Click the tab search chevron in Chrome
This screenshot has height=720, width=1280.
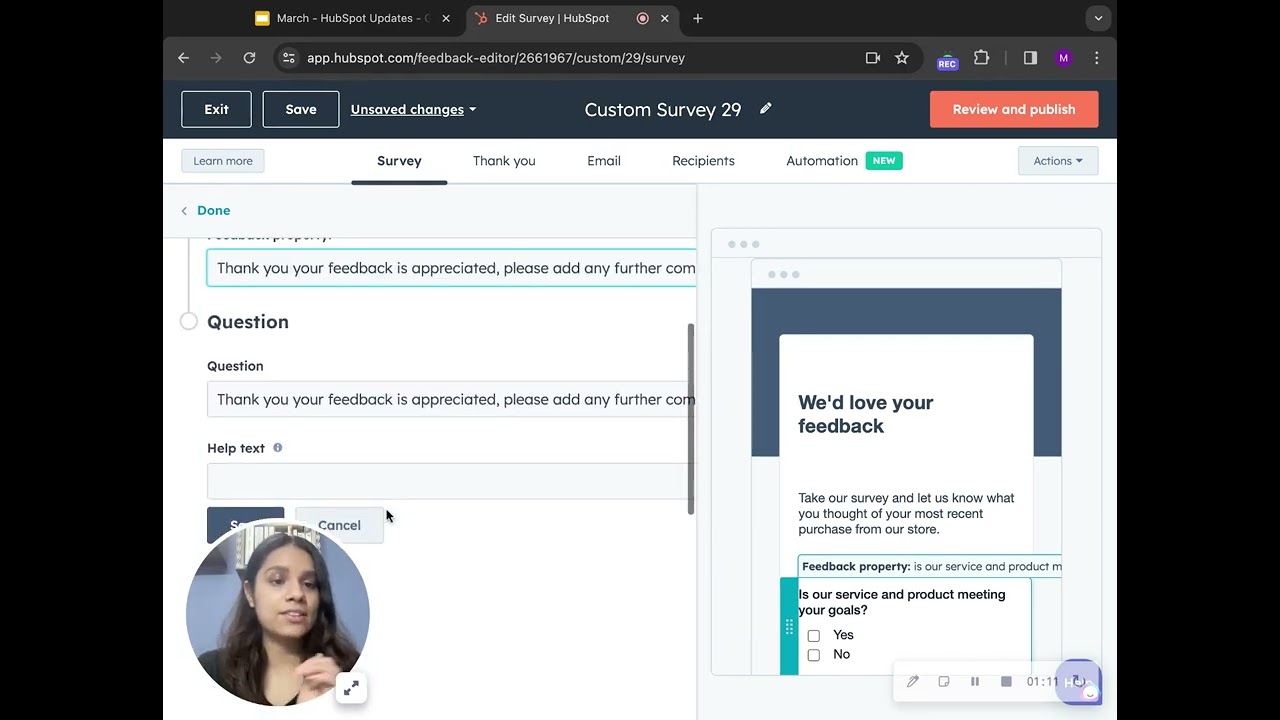coord(1098,18)
